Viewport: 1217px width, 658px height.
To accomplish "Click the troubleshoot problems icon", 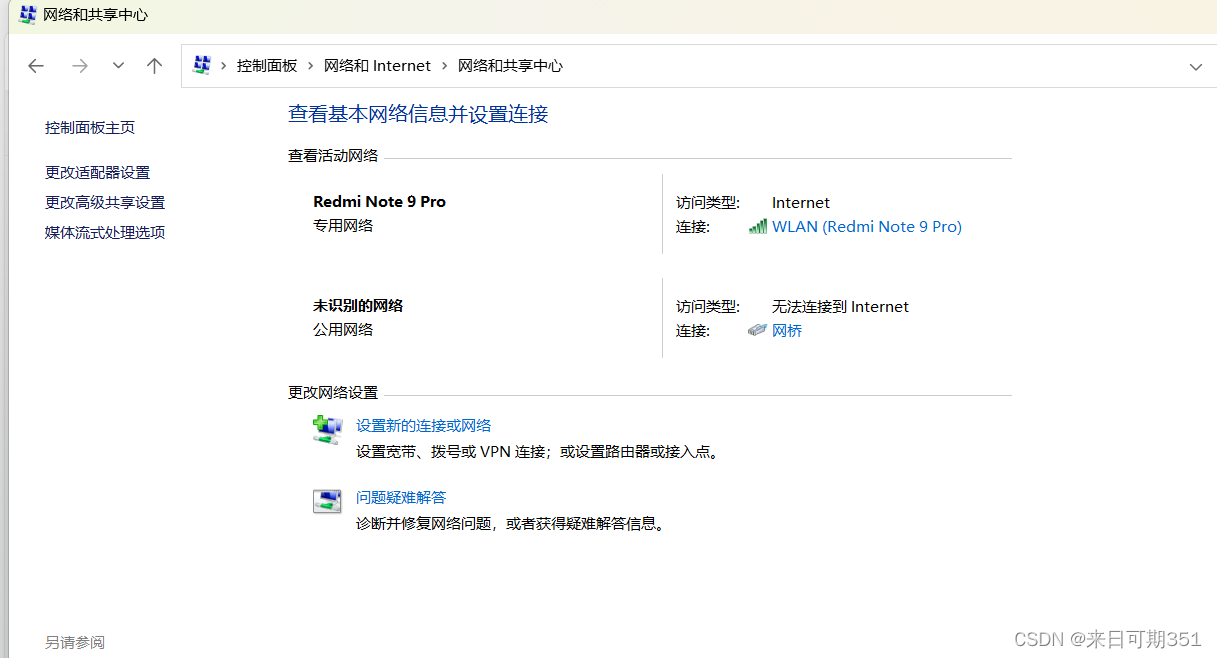I will (327, 501).
